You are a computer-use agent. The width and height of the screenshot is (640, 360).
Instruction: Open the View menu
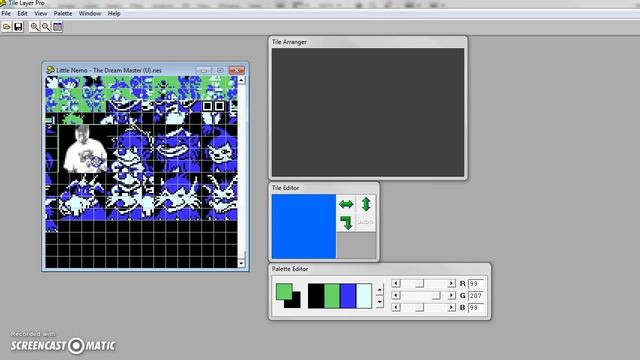coord(40,13)
